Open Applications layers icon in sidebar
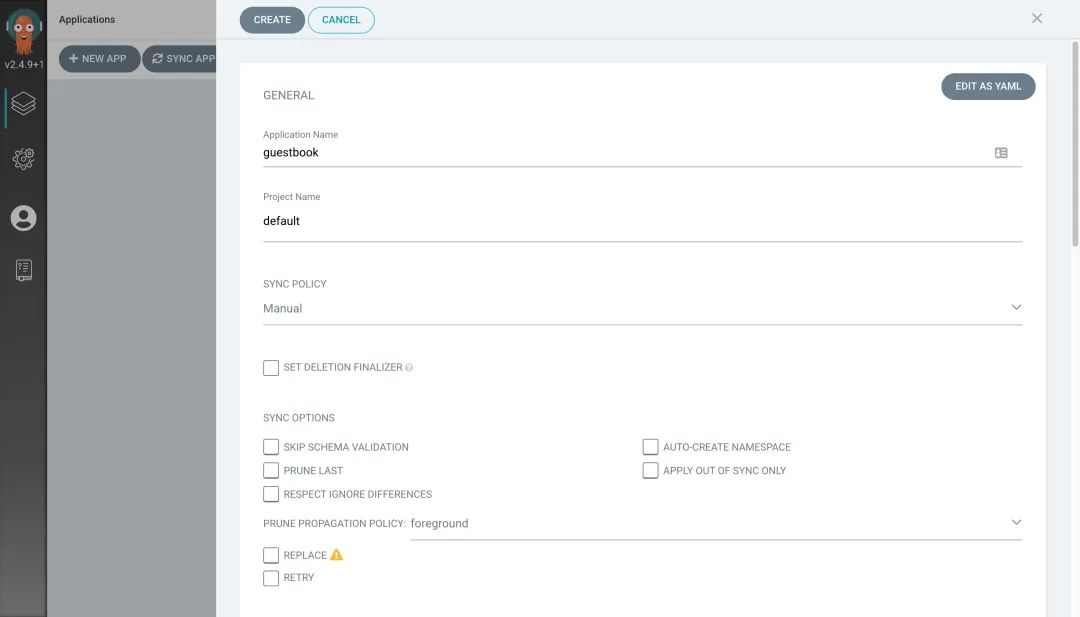Screen dimensions: 1080x617 coord(24,103)
